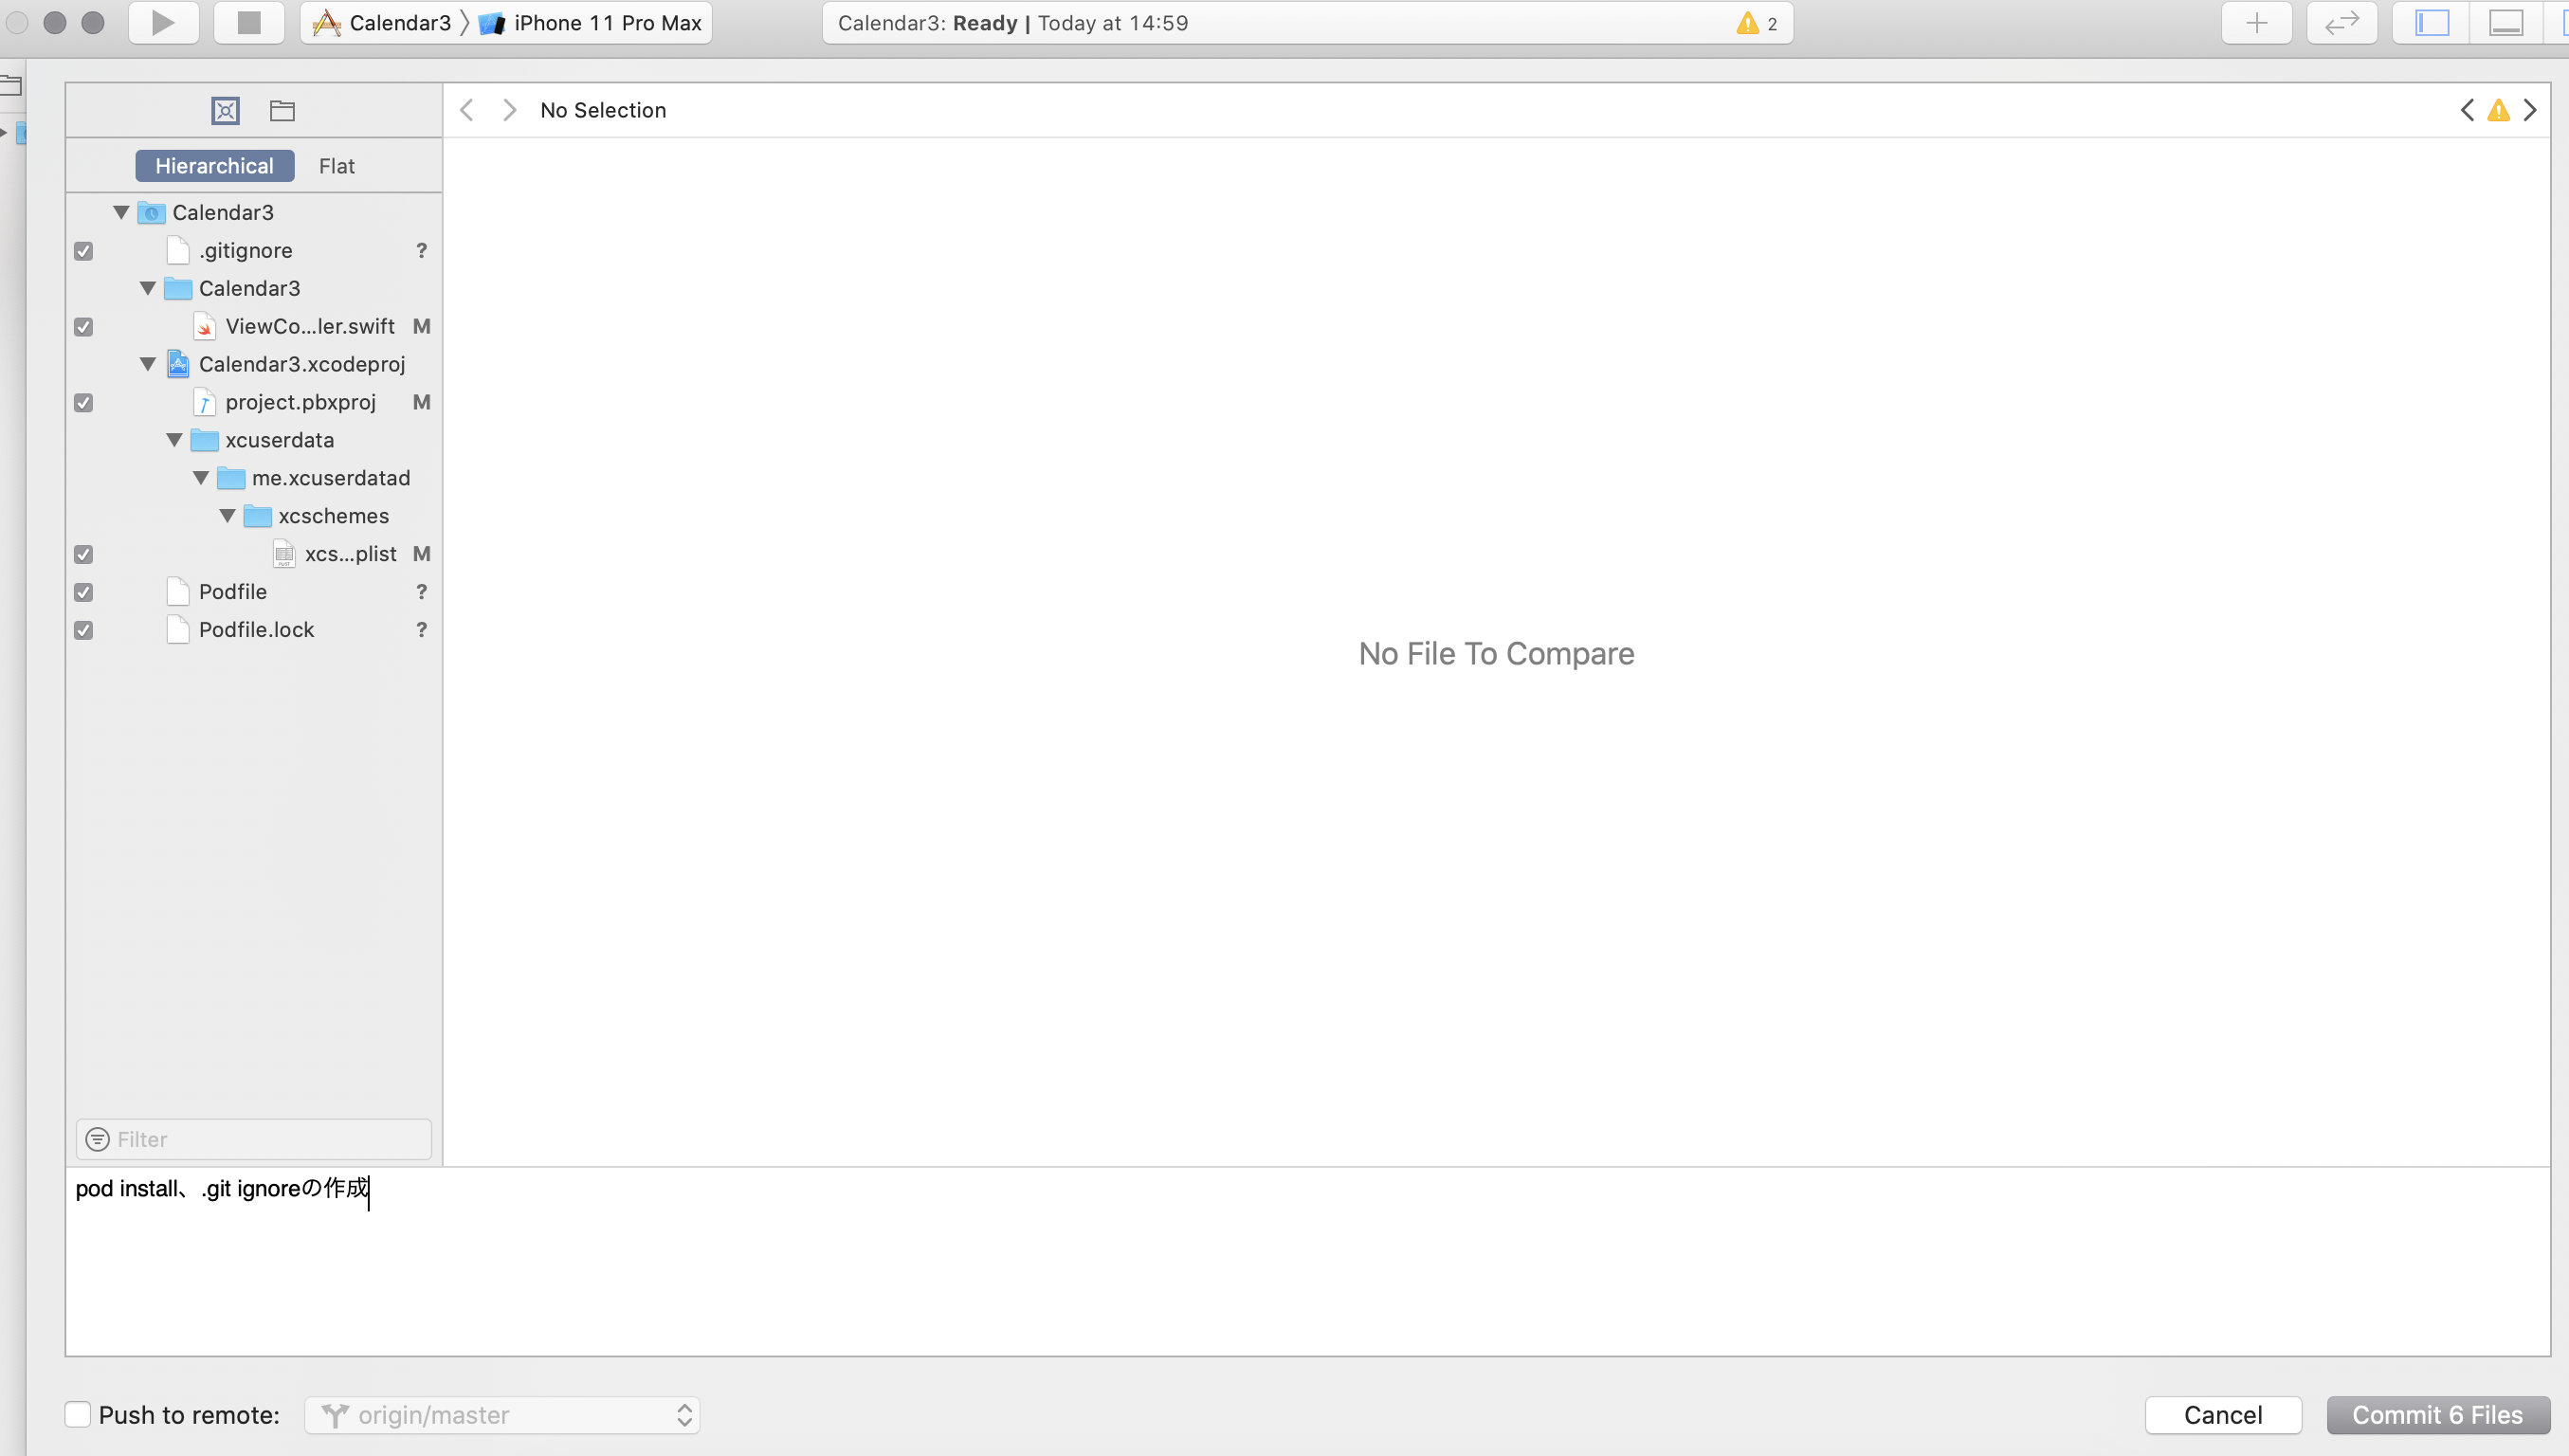
Task: Enable Push to remote checkbox
Action: [x=78, y=1414]
